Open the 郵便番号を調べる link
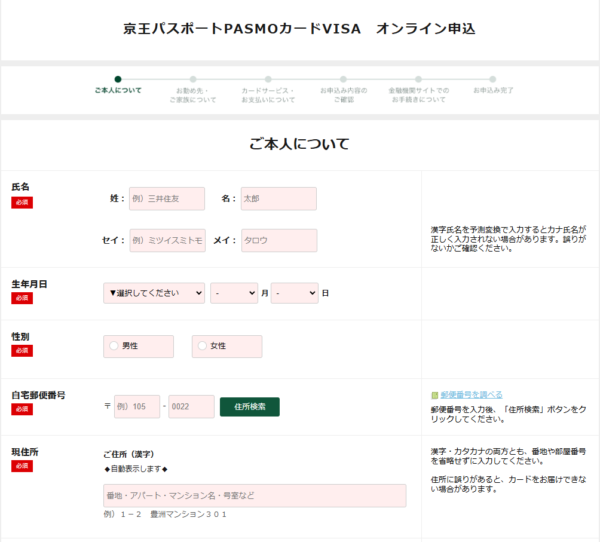The height and width of the screenshot is (542, 600). tap(471, 395)
